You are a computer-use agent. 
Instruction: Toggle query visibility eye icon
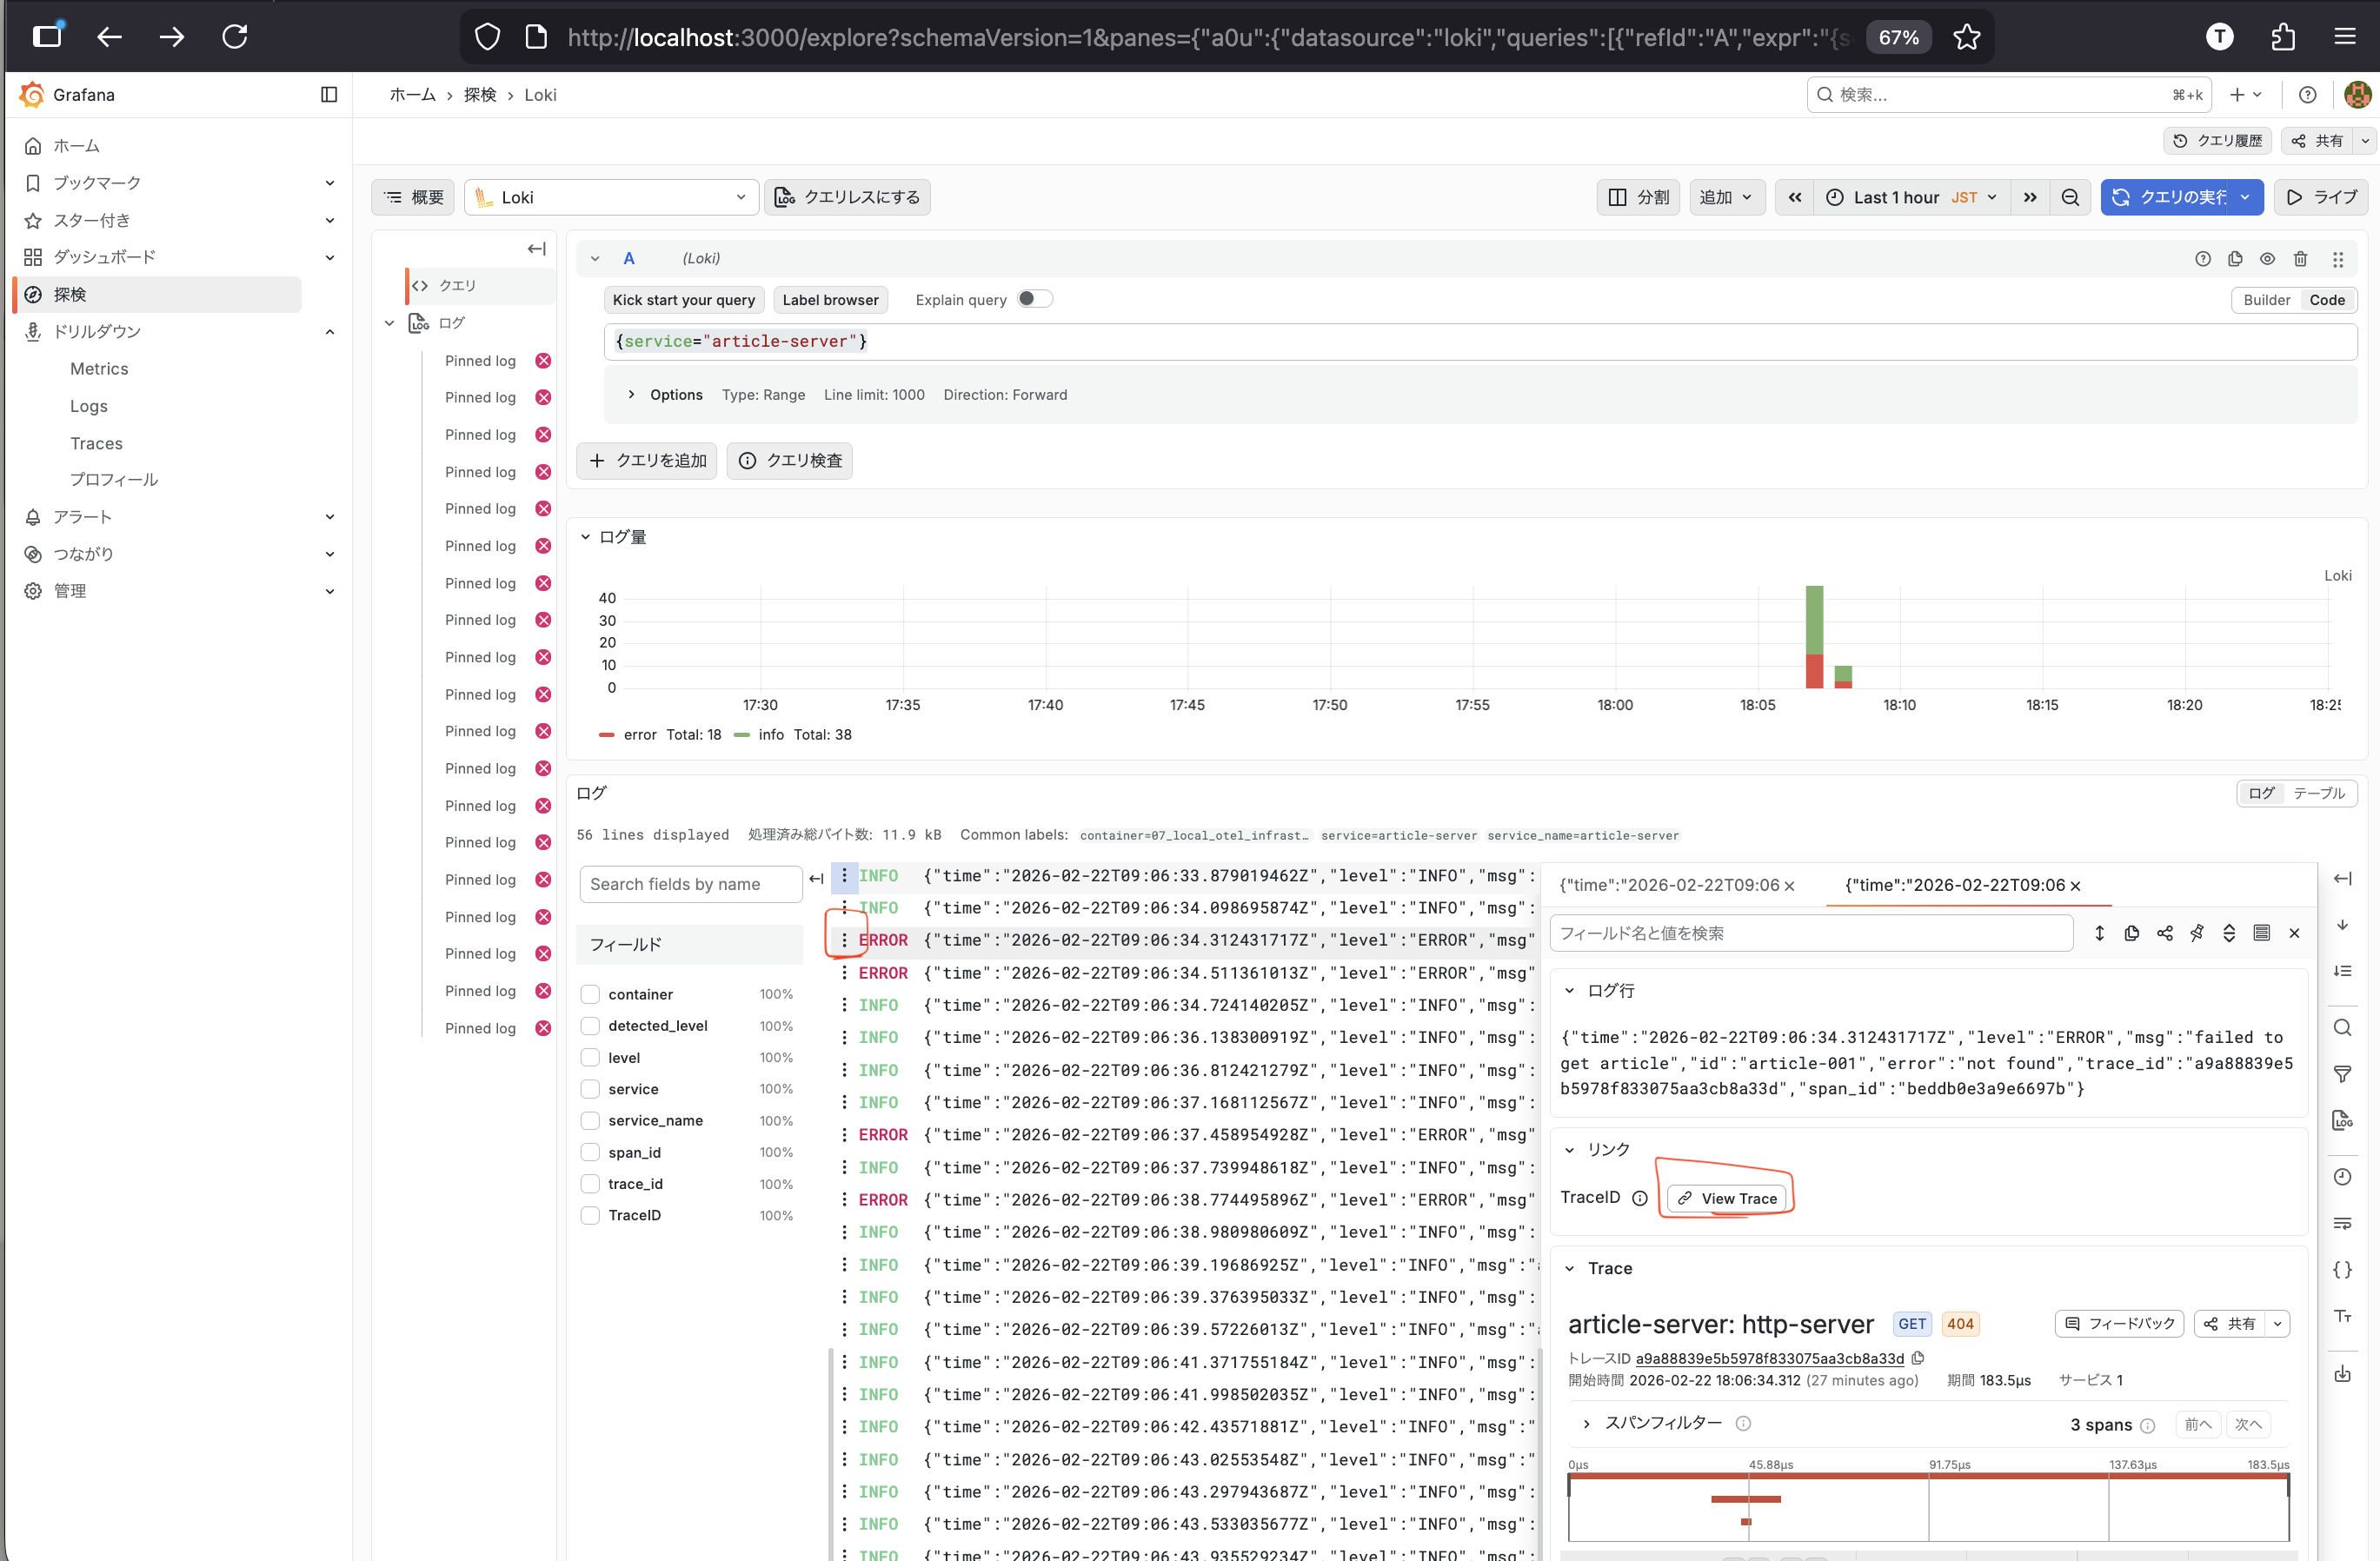point(2267,259)
